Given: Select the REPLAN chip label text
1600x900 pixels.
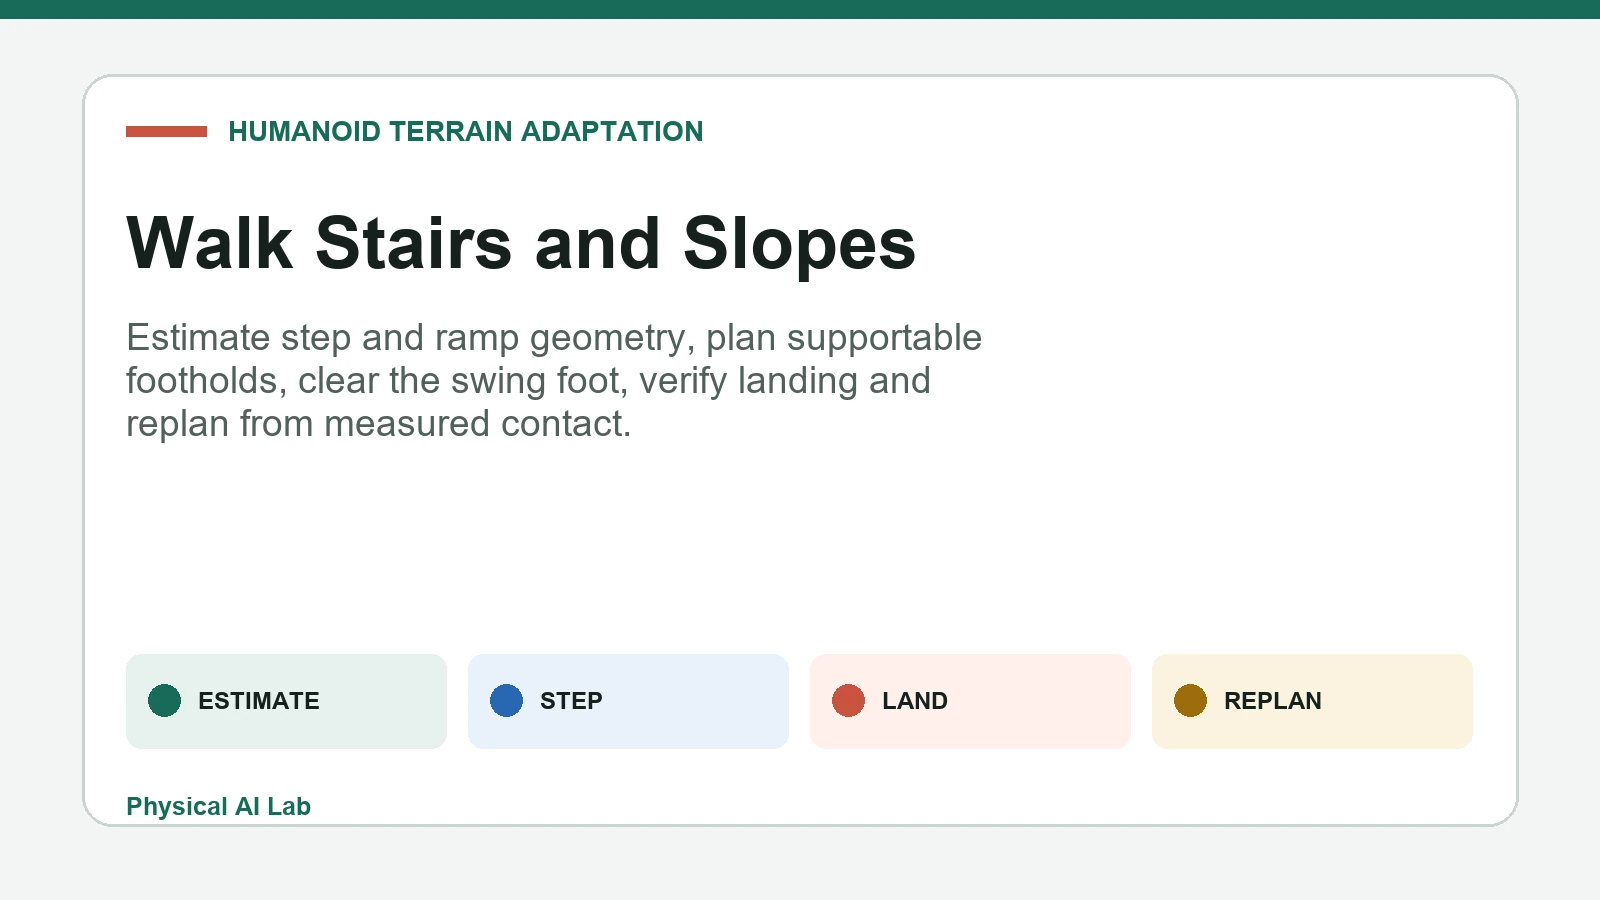Looking at the screenshot, I should pyautogui.click(x=1273, y=701).
